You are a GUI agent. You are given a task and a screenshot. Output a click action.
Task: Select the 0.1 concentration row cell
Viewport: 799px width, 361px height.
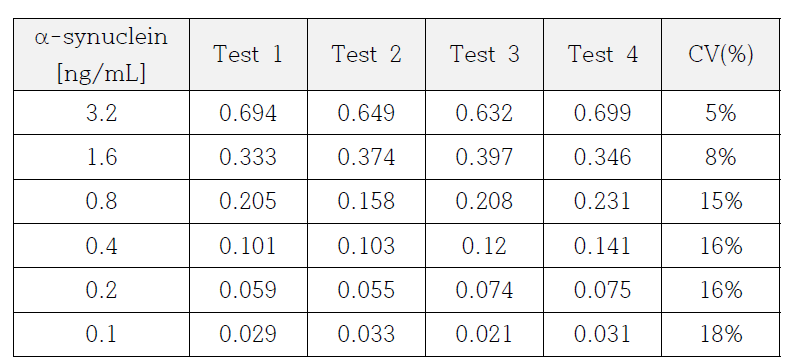(x=101, y=334)
